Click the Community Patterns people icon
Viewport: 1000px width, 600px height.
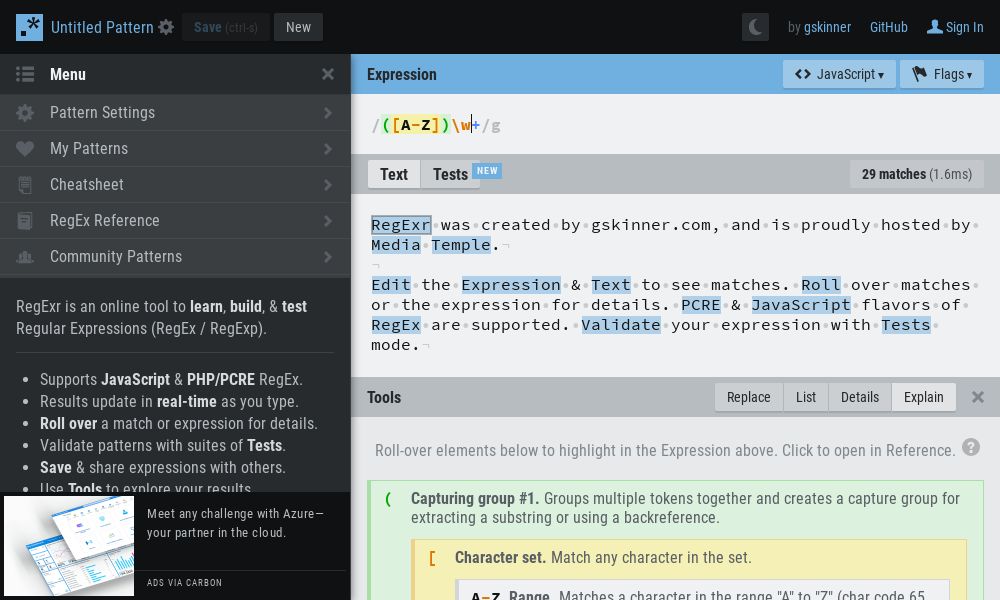click(25, 257)
